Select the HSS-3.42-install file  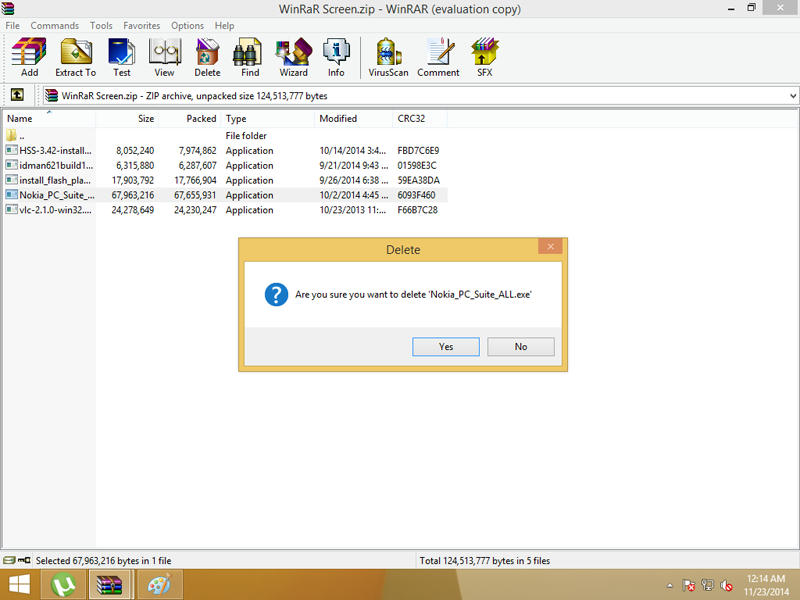[x=49, y=151]
